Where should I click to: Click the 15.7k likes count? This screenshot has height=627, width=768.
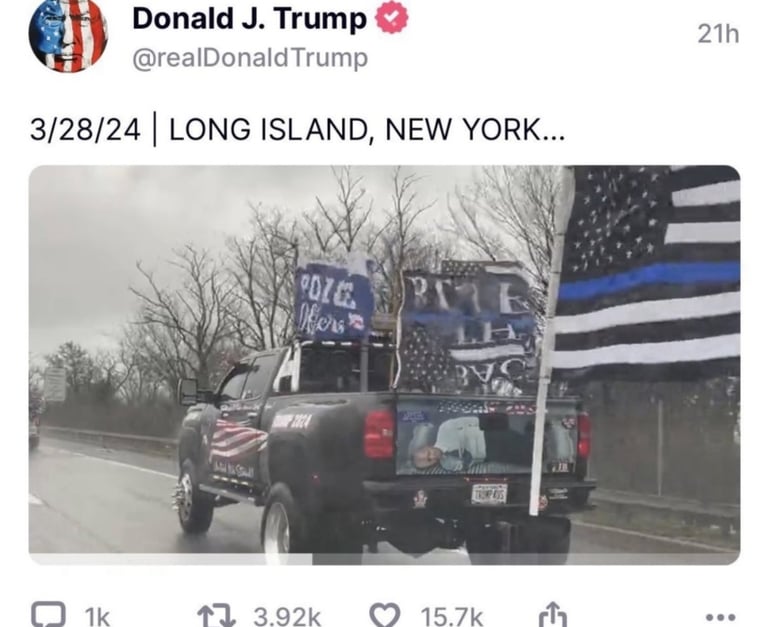click(x=452, y=617)
